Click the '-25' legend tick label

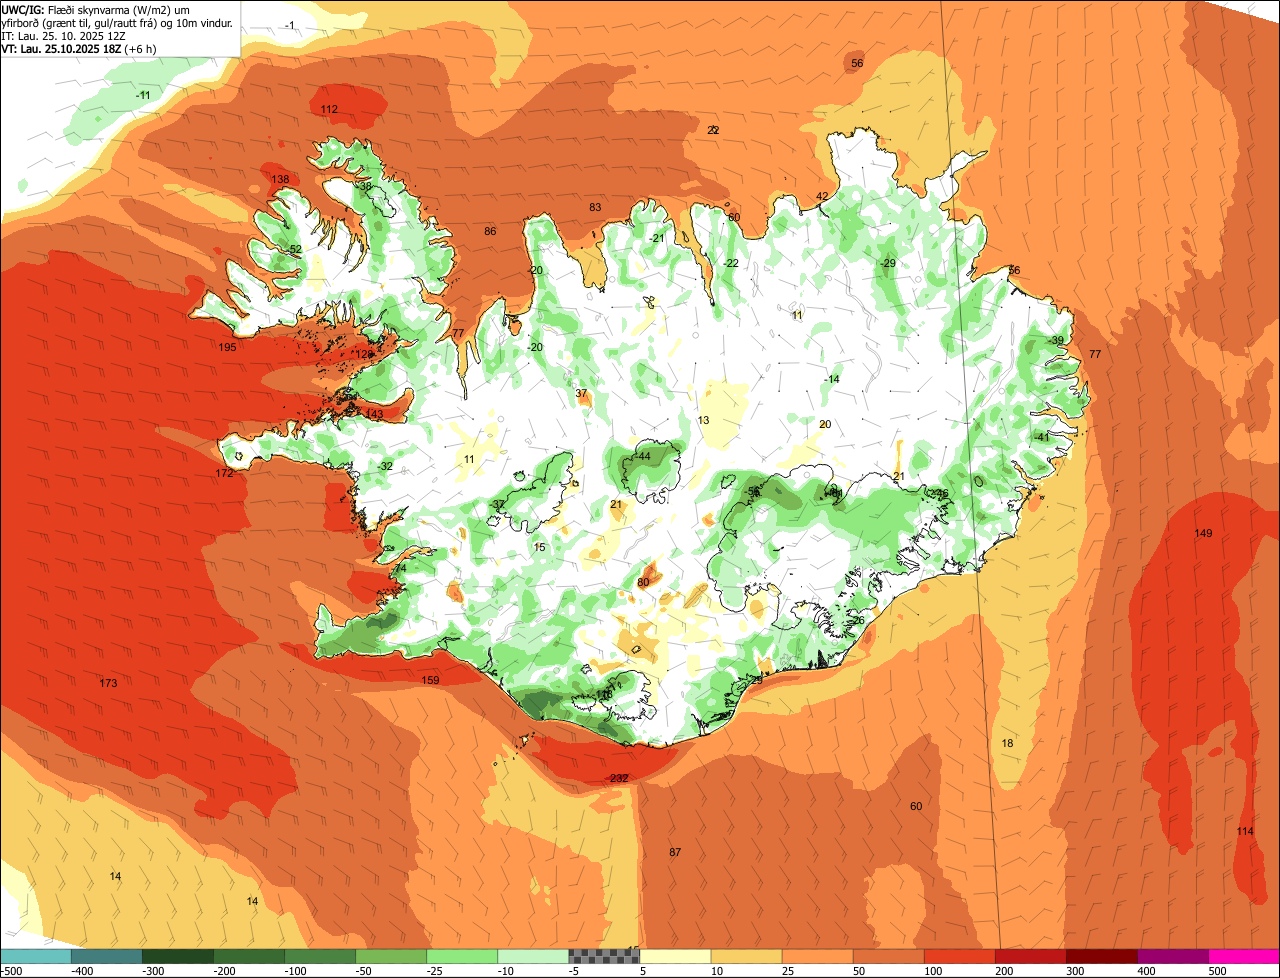click(437, 971)
